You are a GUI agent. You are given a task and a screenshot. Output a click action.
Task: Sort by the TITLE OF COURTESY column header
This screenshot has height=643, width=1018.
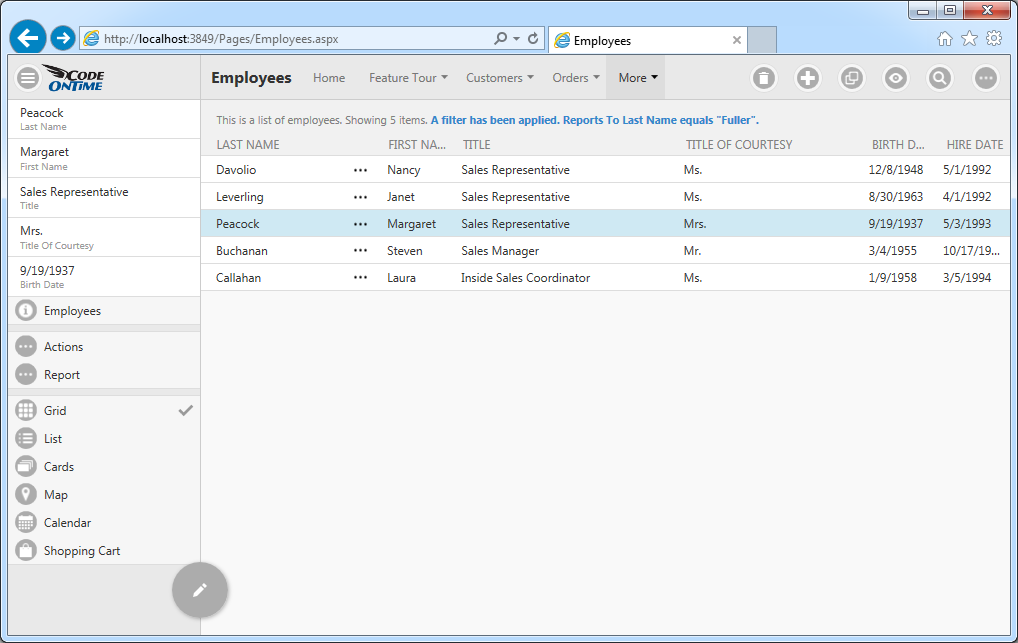(739, 145)
